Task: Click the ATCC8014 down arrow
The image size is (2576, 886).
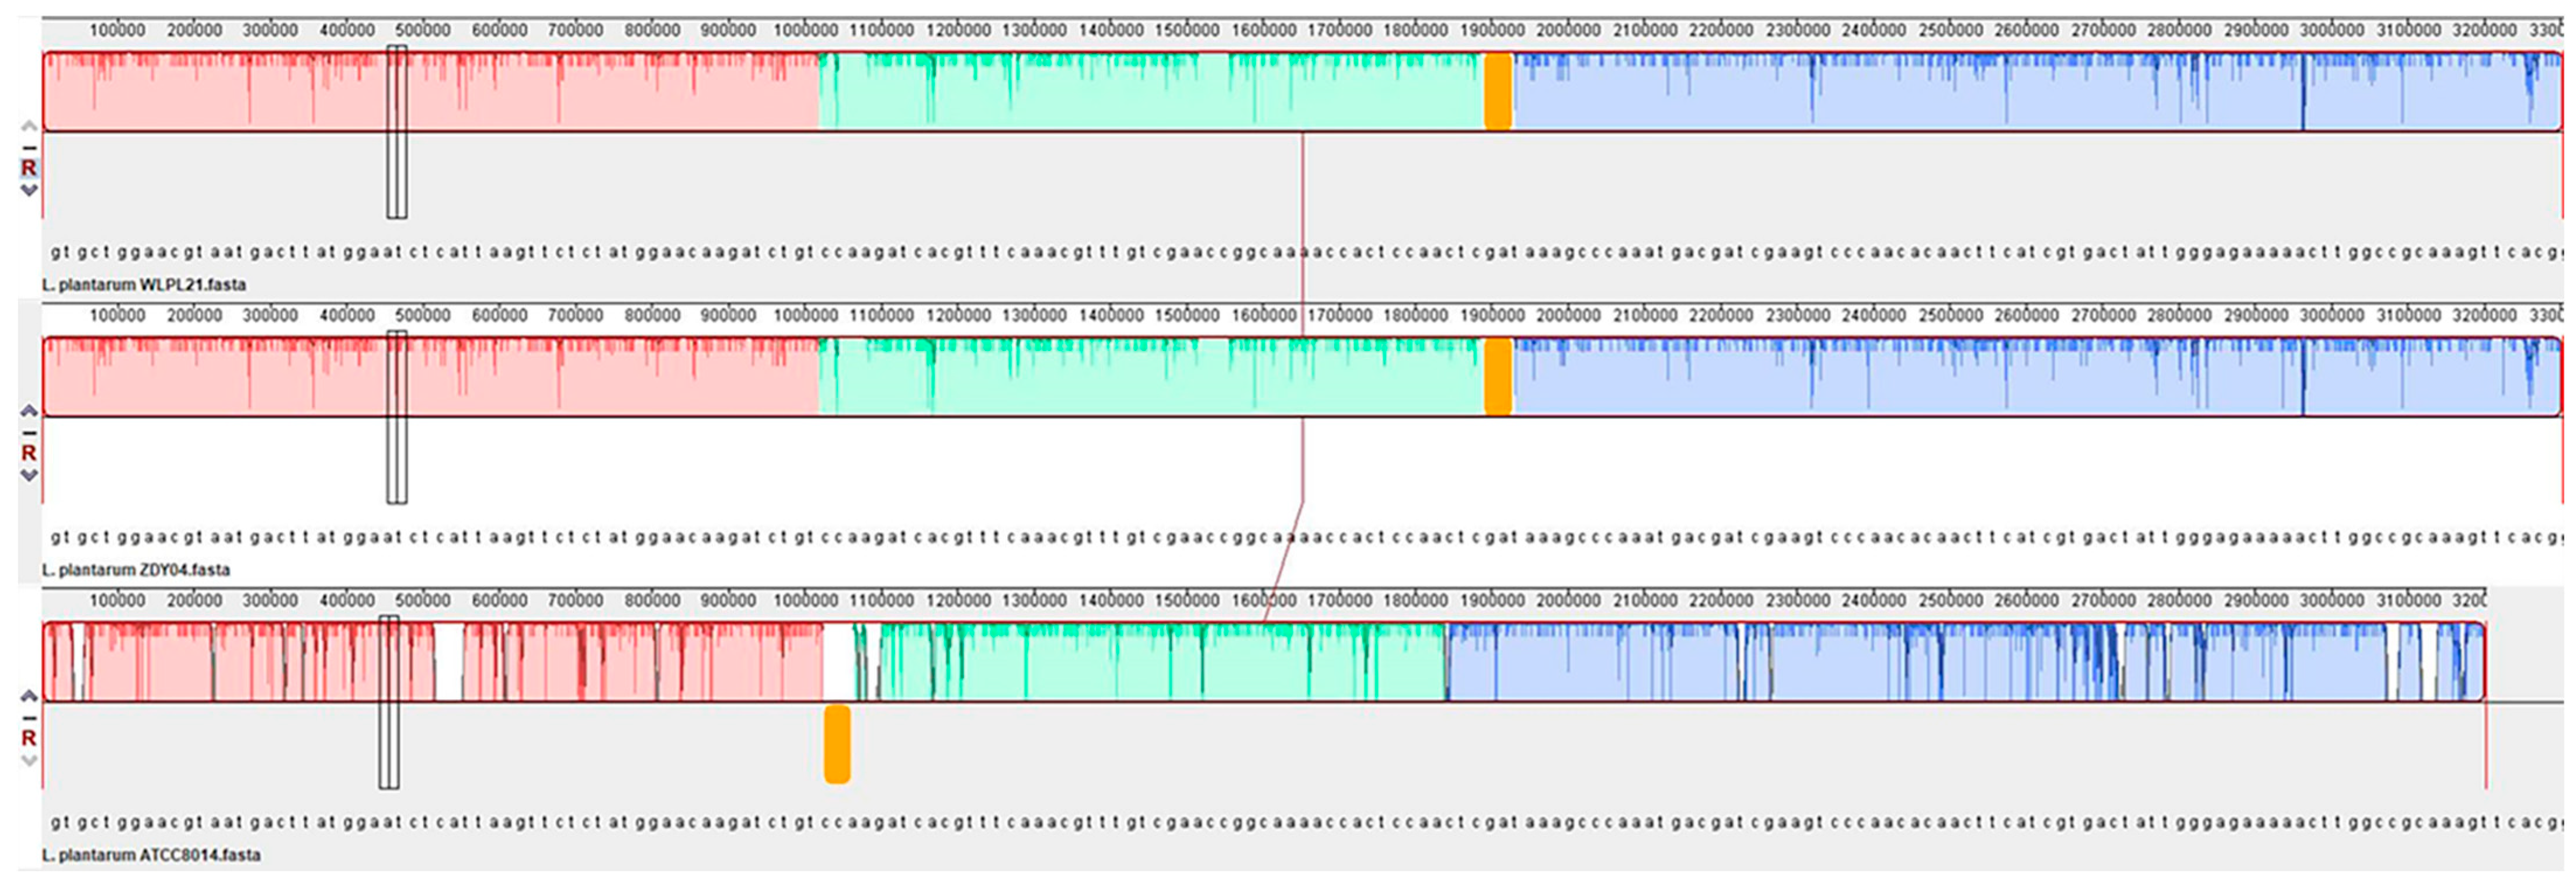Action: tap(29, 761)
